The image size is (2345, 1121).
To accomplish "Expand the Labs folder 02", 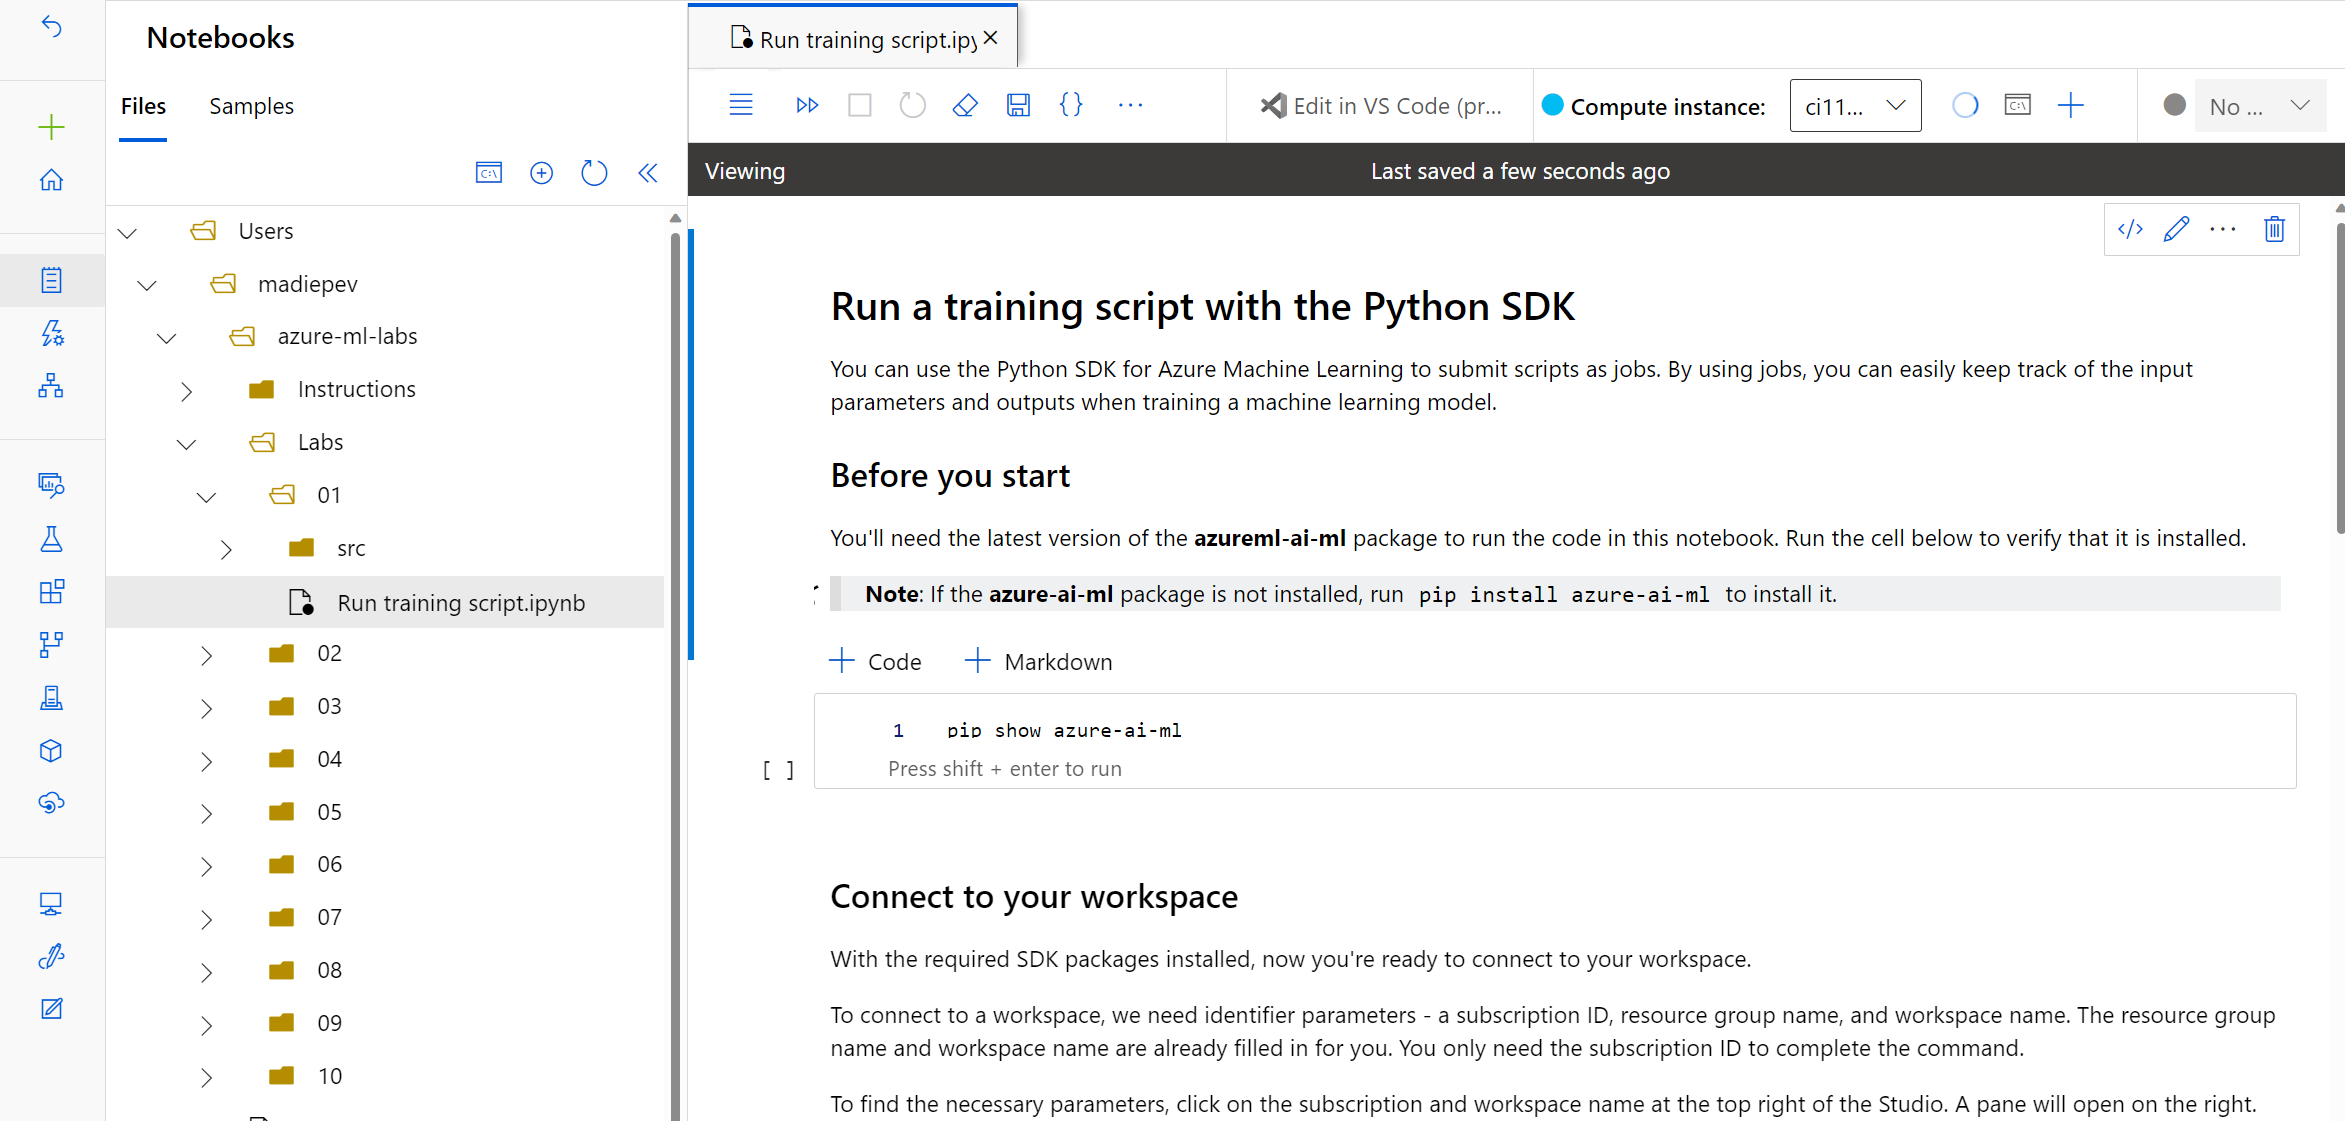I will pos(206,653).
